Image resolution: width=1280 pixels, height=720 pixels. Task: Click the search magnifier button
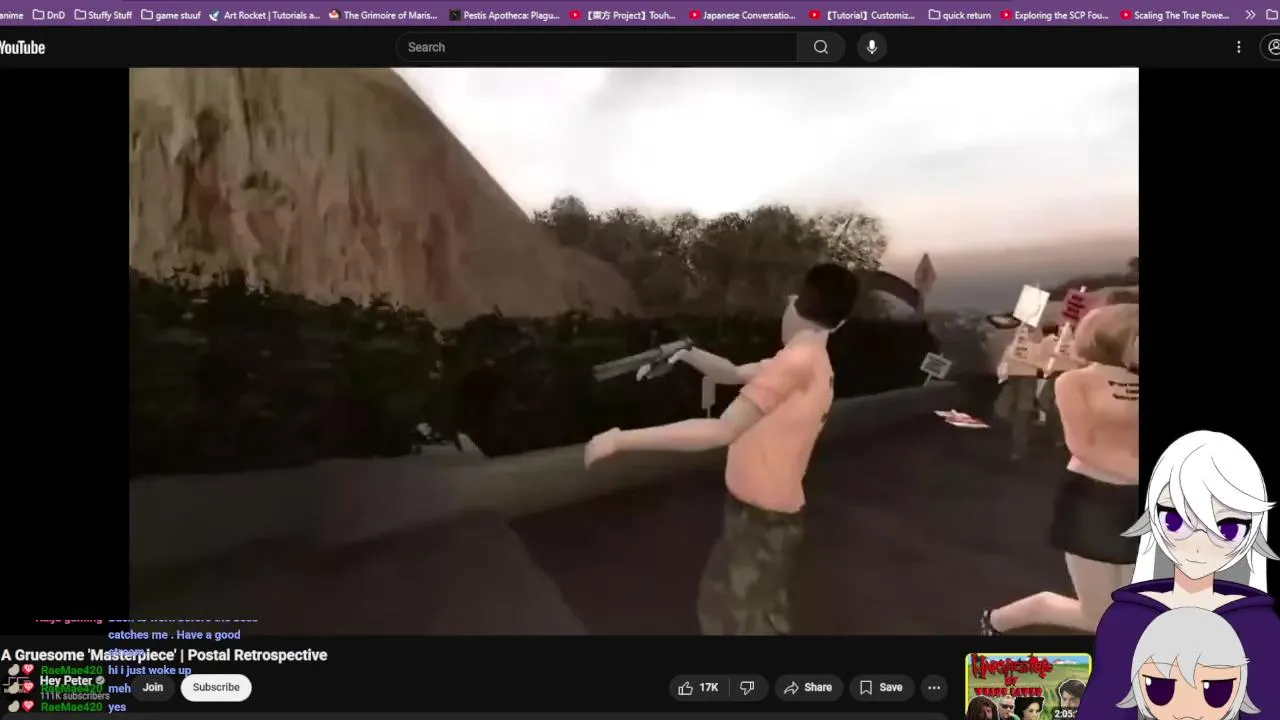click(x=821, y=47)
